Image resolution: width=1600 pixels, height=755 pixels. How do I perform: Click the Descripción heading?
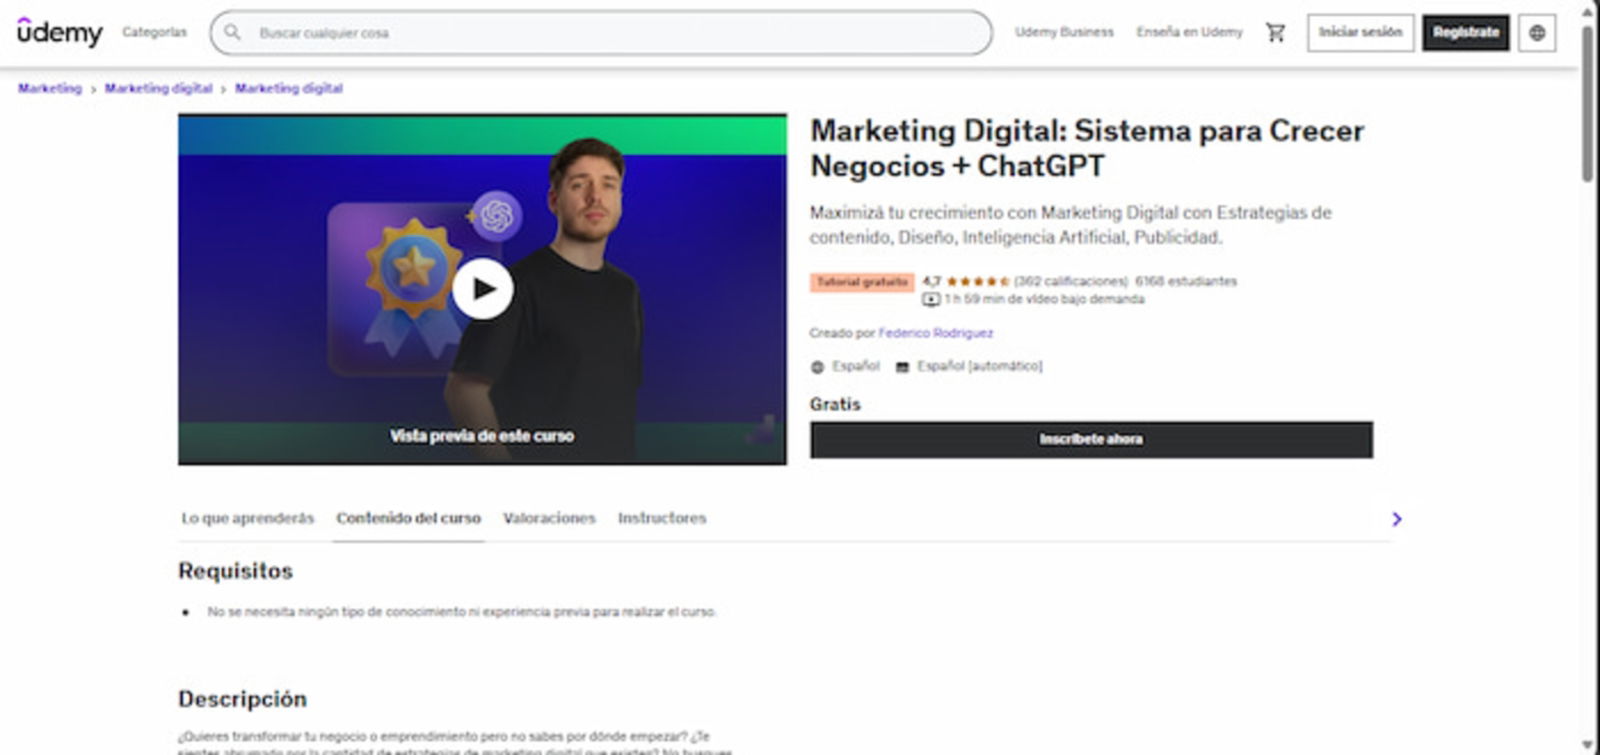click(x=243, y=699)
